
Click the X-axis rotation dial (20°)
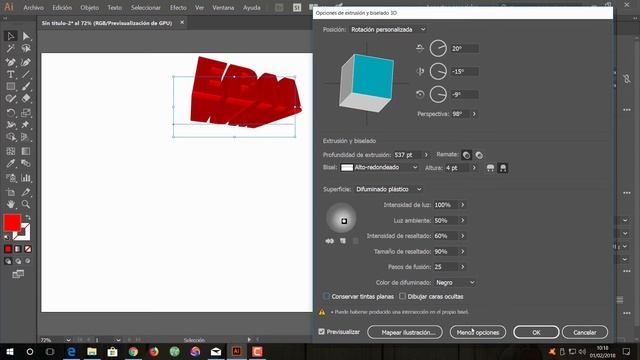click(438, 49)
